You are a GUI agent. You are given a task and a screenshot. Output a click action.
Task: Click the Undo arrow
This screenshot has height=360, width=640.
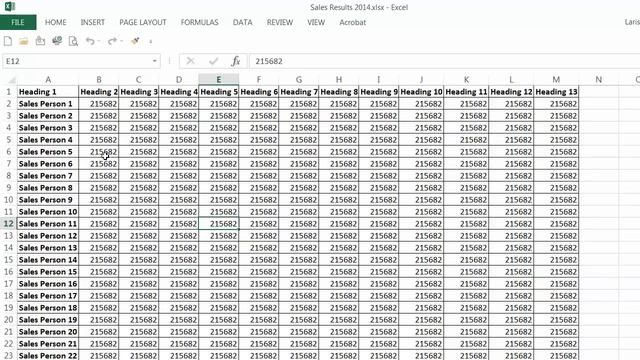(x=90, y=41)
